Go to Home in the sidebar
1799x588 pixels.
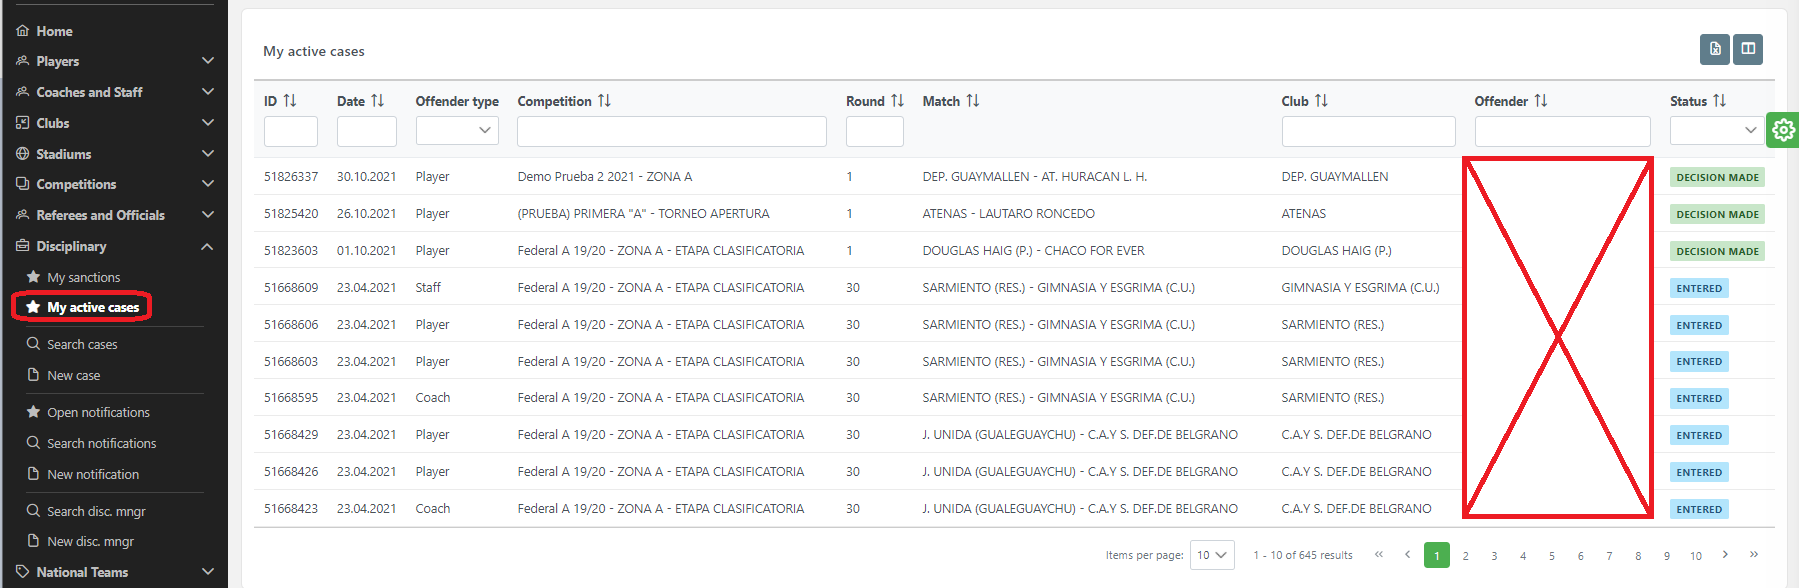(x=54, y=31)
